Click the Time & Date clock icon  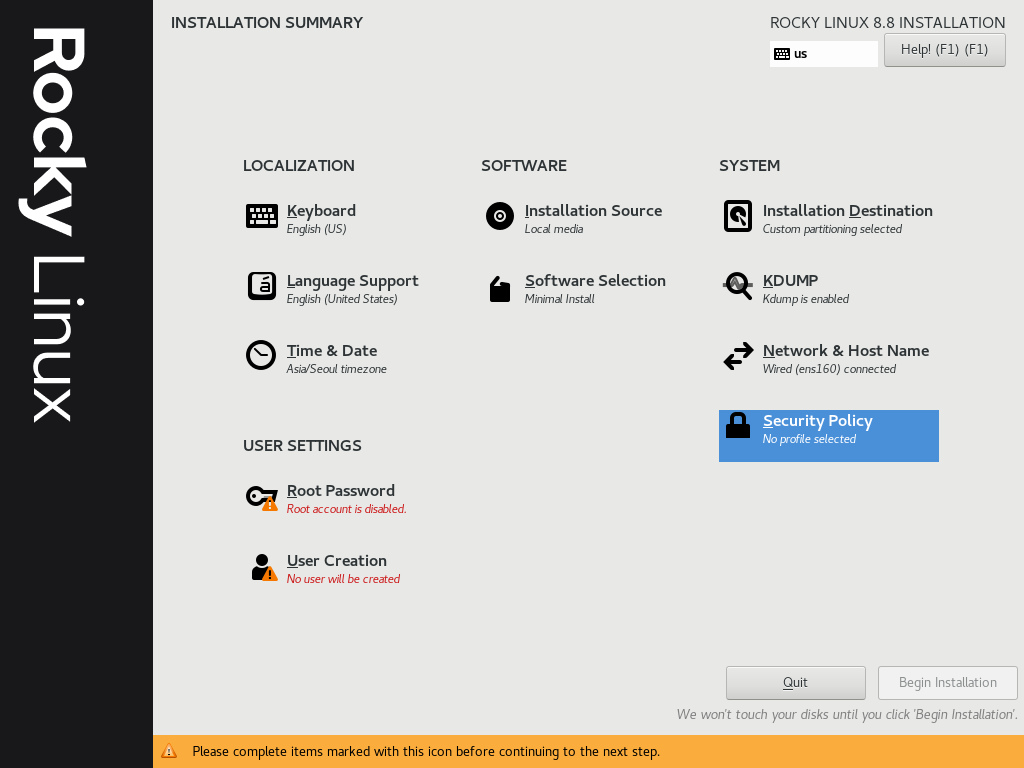(x=261, y=355)
